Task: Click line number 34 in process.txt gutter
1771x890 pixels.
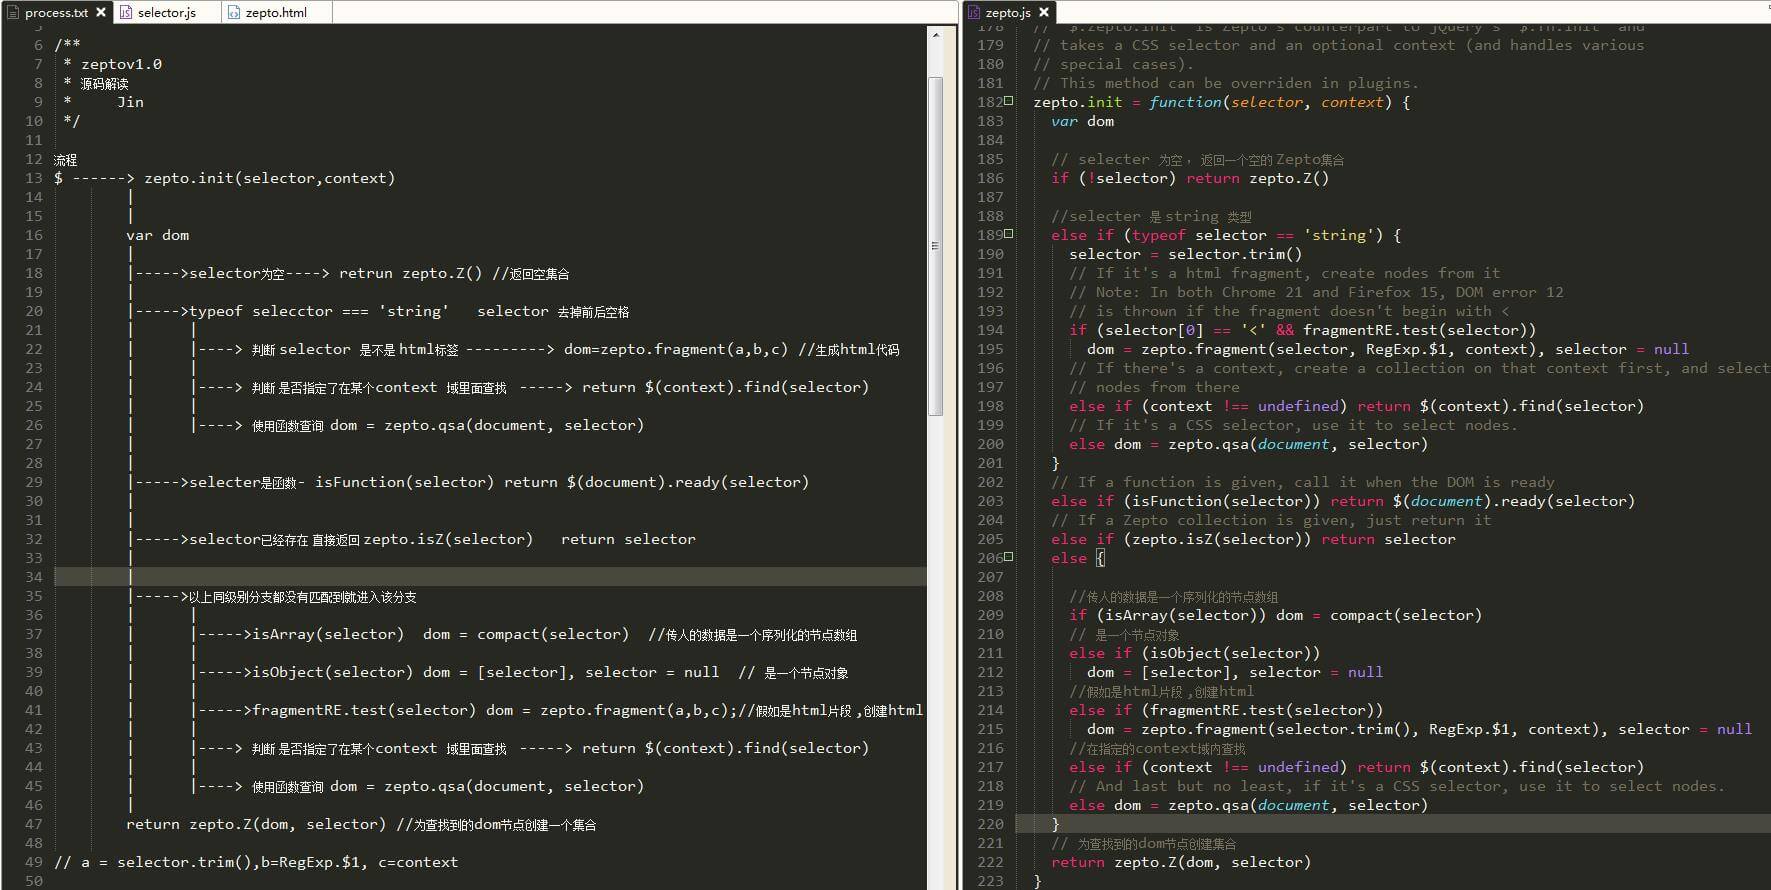Action: pos(34,577)
